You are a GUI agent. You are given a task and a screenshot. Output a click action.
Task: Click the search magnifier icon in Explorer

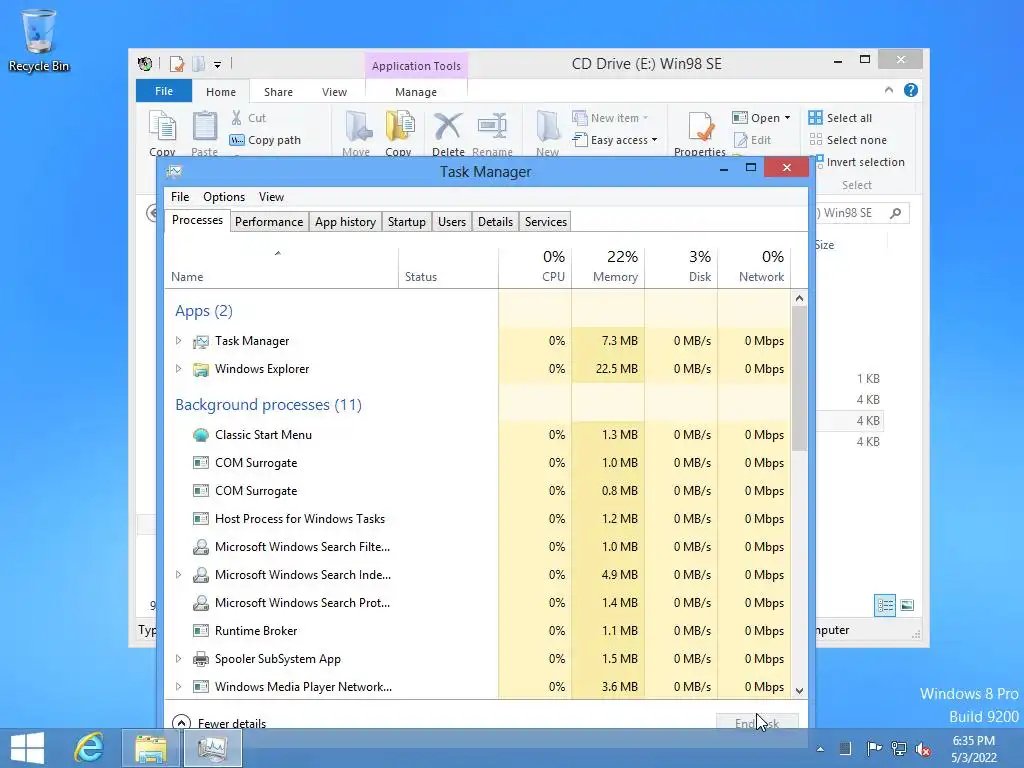tap(896, 213)
